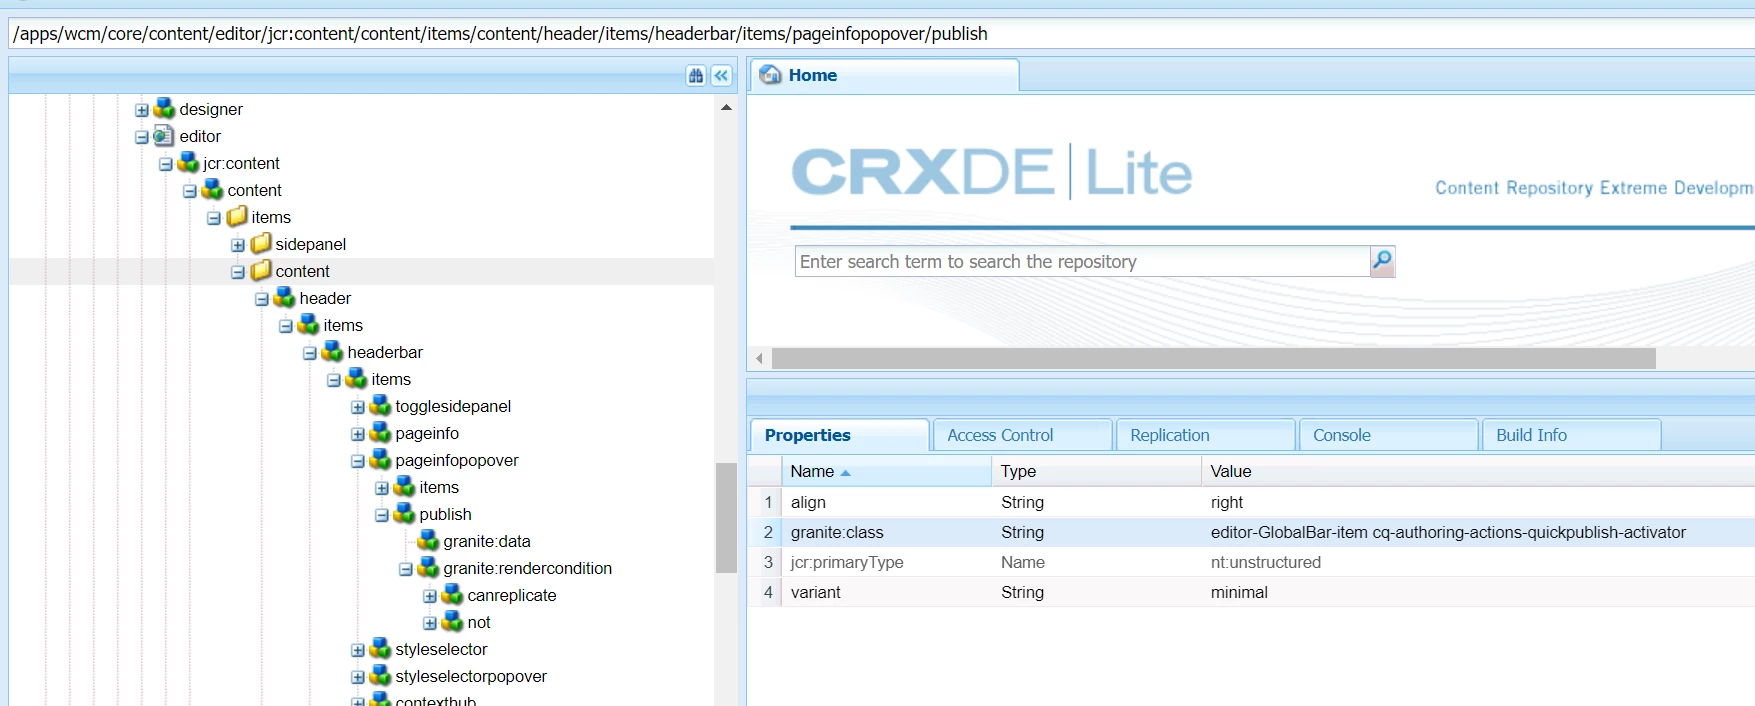The width and height of the screenshot is (1755, 706).
Task: Sort properties by Name column header
Action: (886, 471)
